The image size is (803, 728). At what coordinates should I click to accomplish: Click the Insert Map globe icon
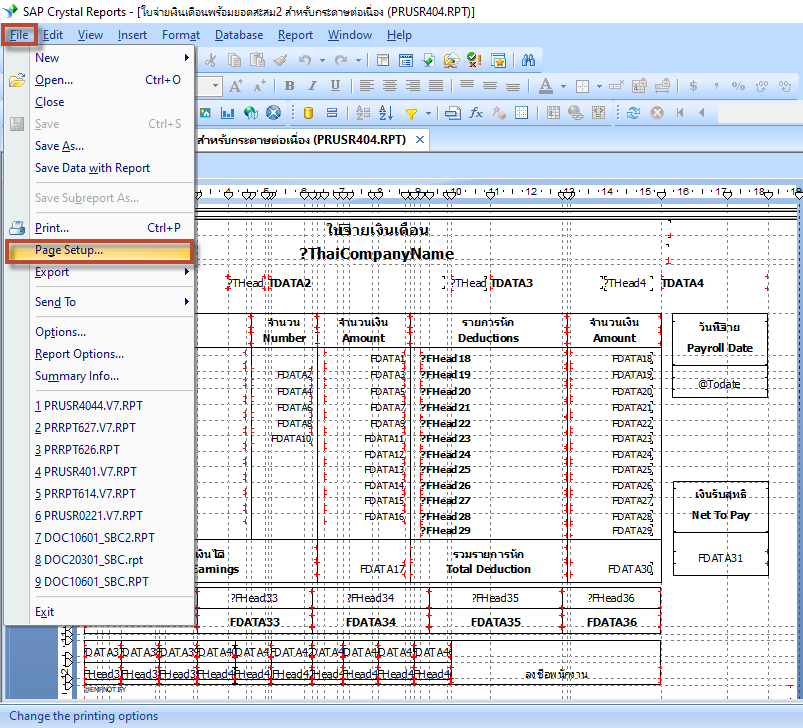click(250, 113)
